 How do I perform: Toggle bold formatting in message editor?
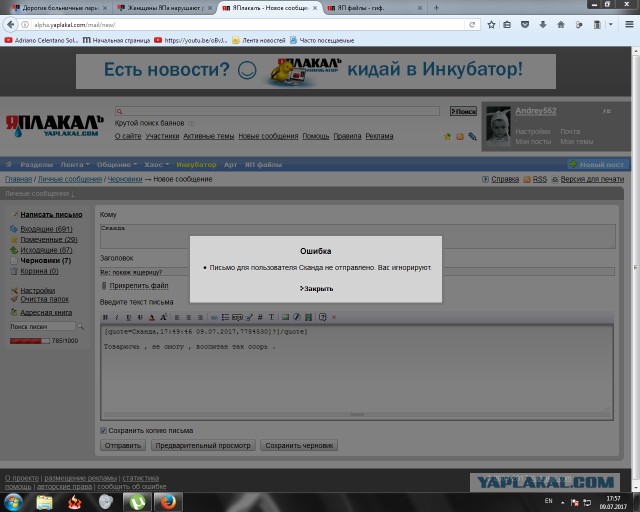[x=105, y=317]
